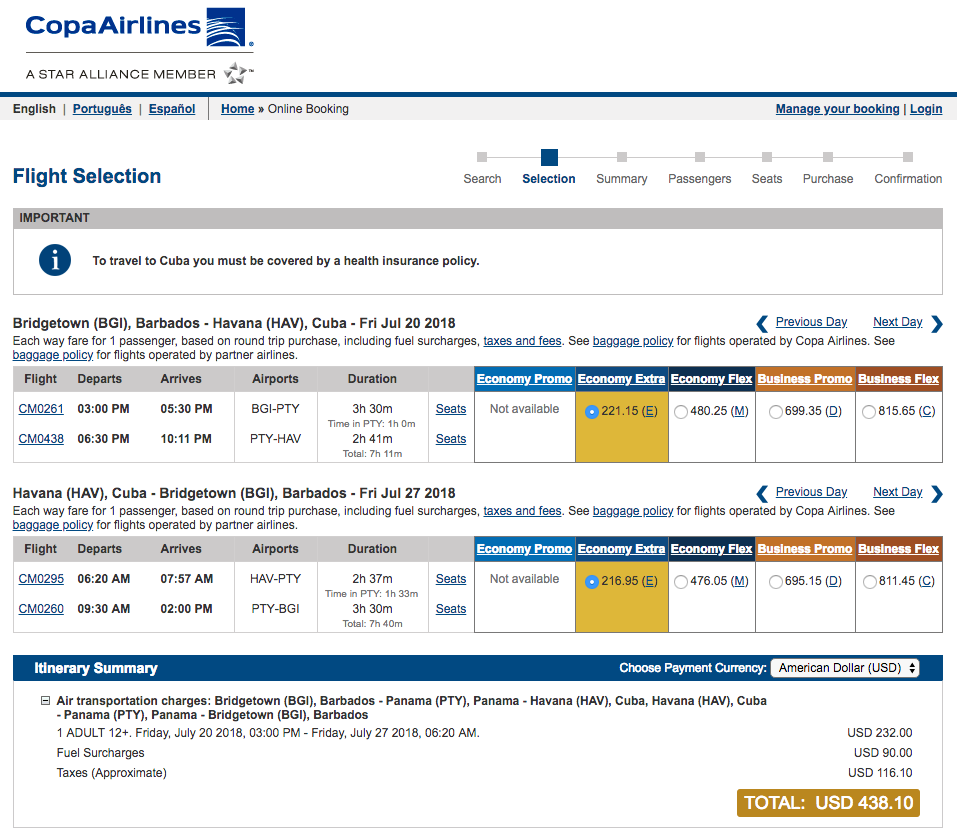
Task: Click the right chevron beside return Next Day
Action: (937, 493)
